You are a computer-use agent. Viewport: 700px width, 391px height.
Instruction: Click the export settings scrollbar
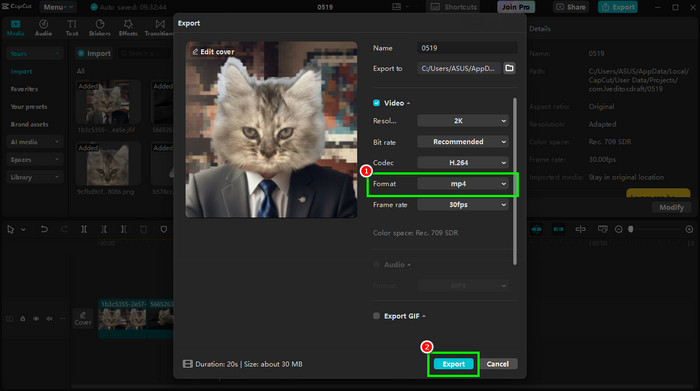(515, 181)
